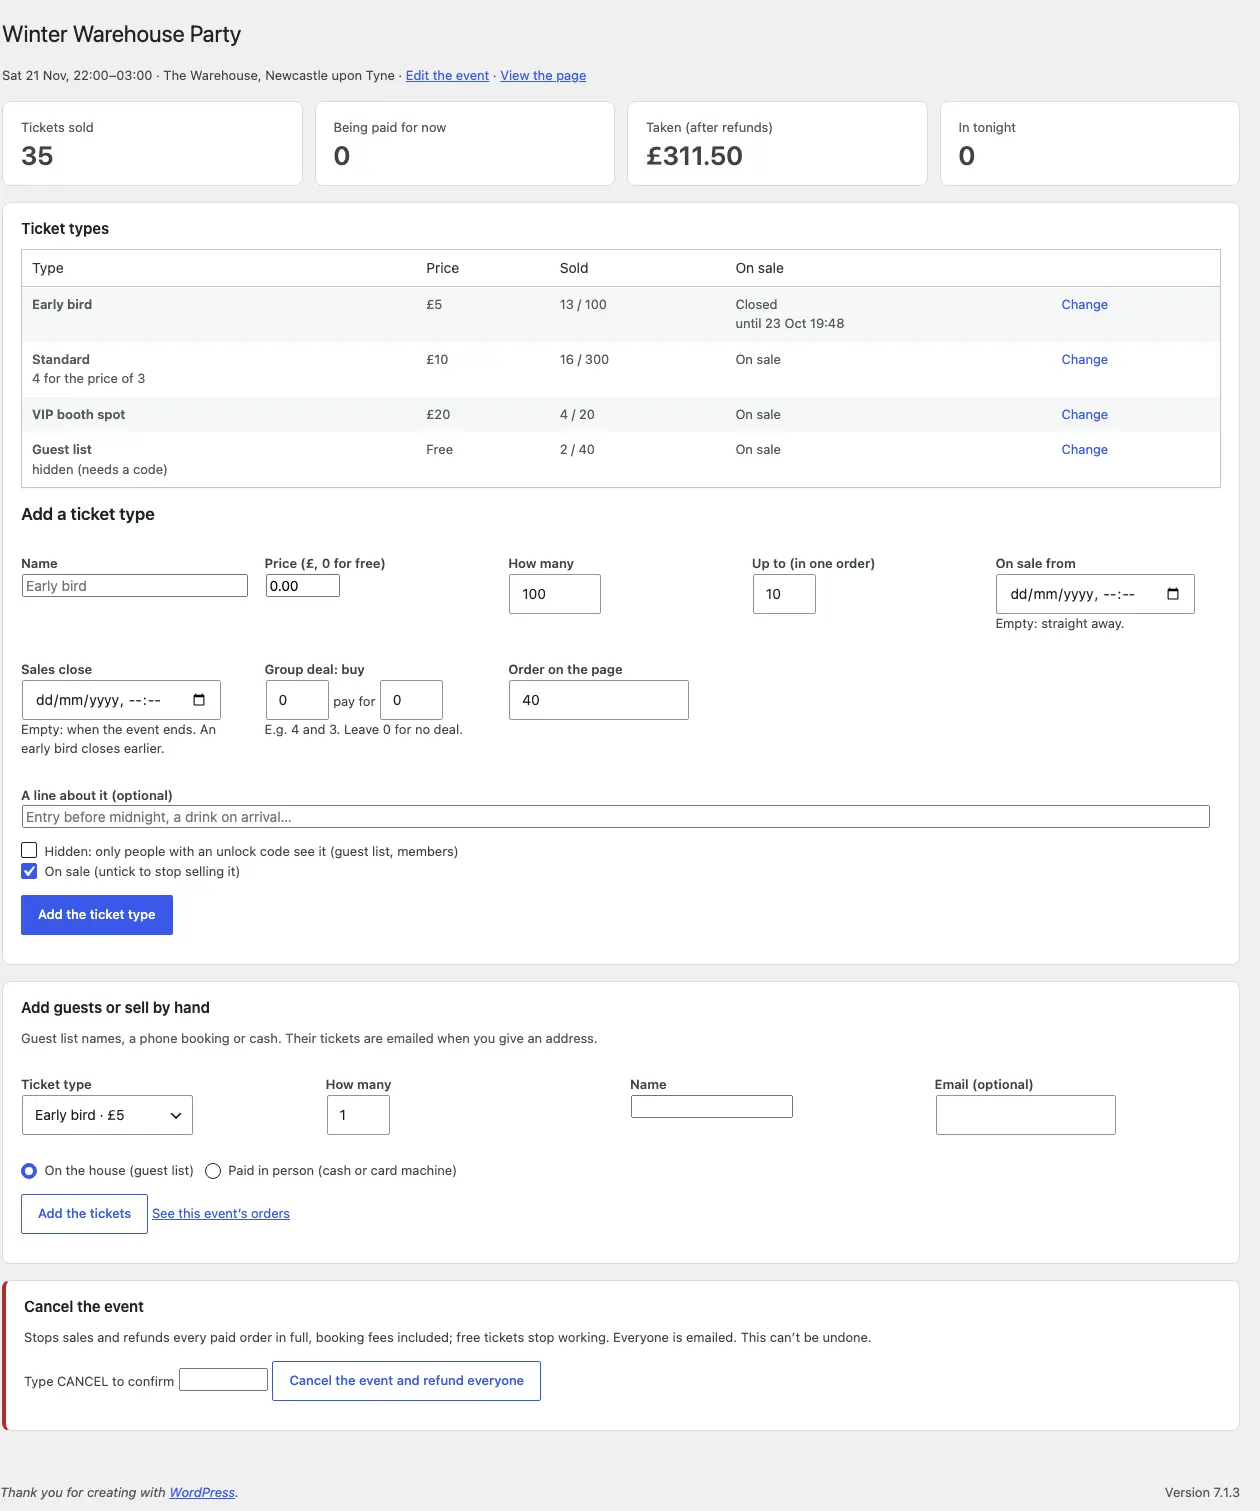Click the Group deal buy quantity field
1260x1511 pixels.
coord(297,700)
